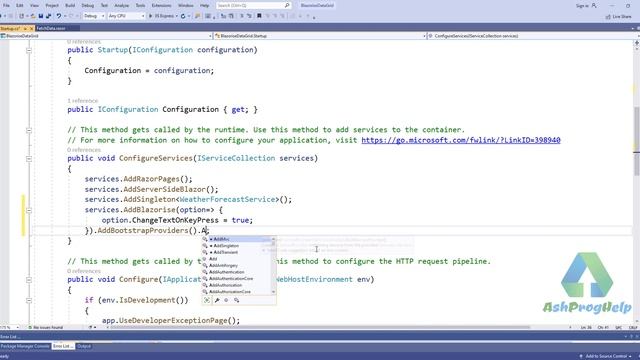Click No issues found status indicator
The image size is (640, 360).
click(x=46, y=327)
